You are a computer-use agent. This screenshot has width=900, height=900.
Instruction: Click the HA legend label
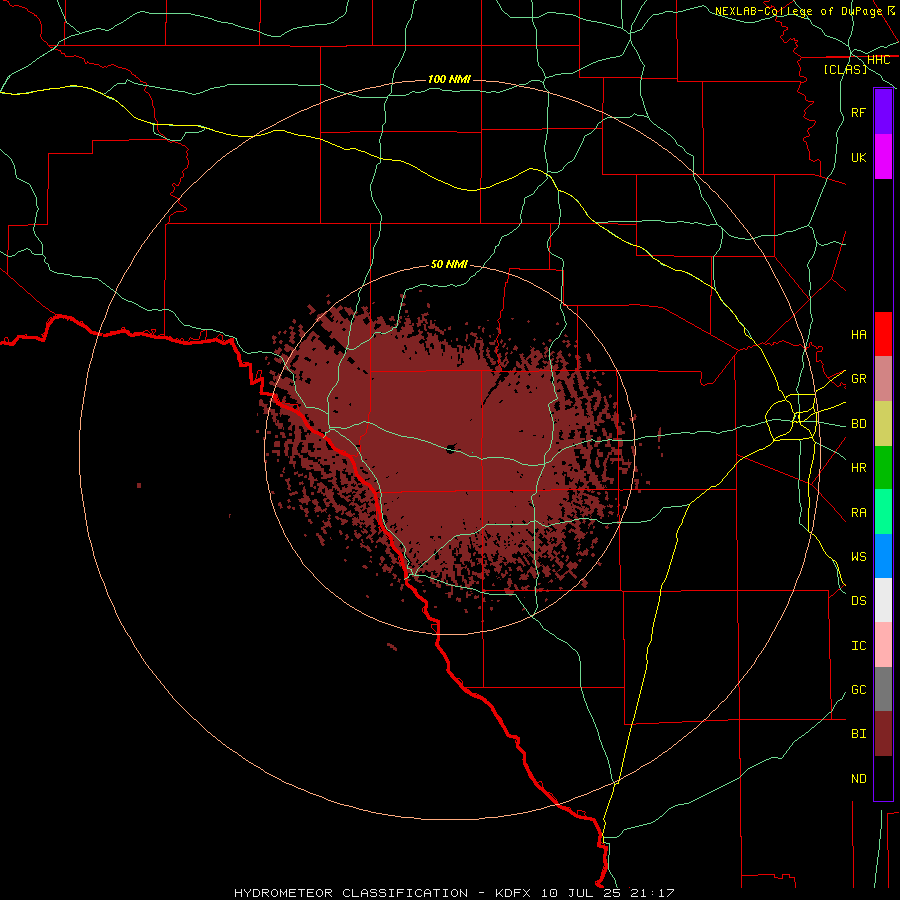859,335
